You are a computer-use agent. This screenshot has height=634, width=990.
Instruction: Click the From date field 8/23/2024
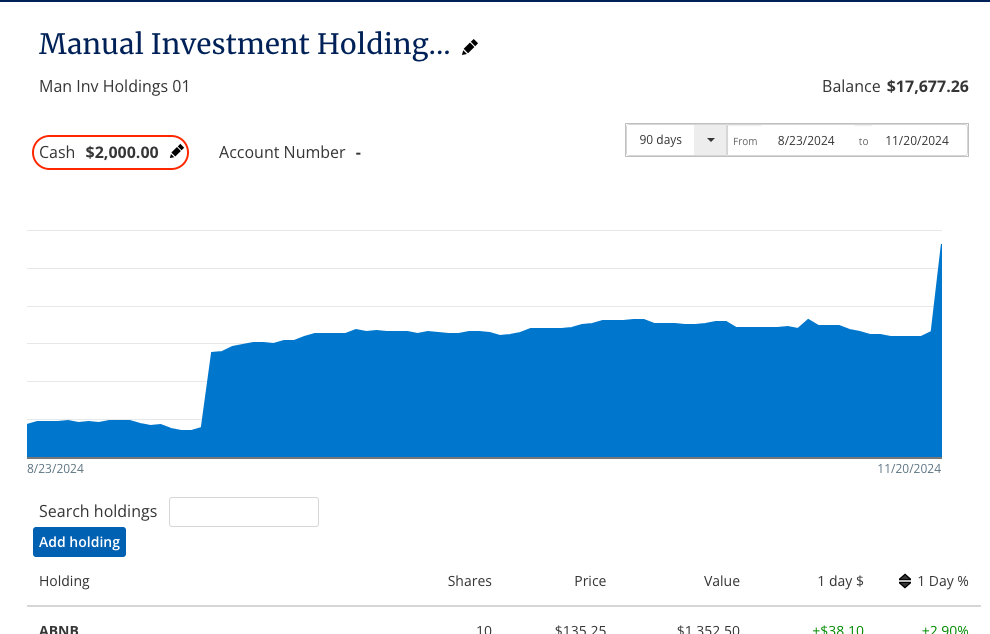click(806, 141)
